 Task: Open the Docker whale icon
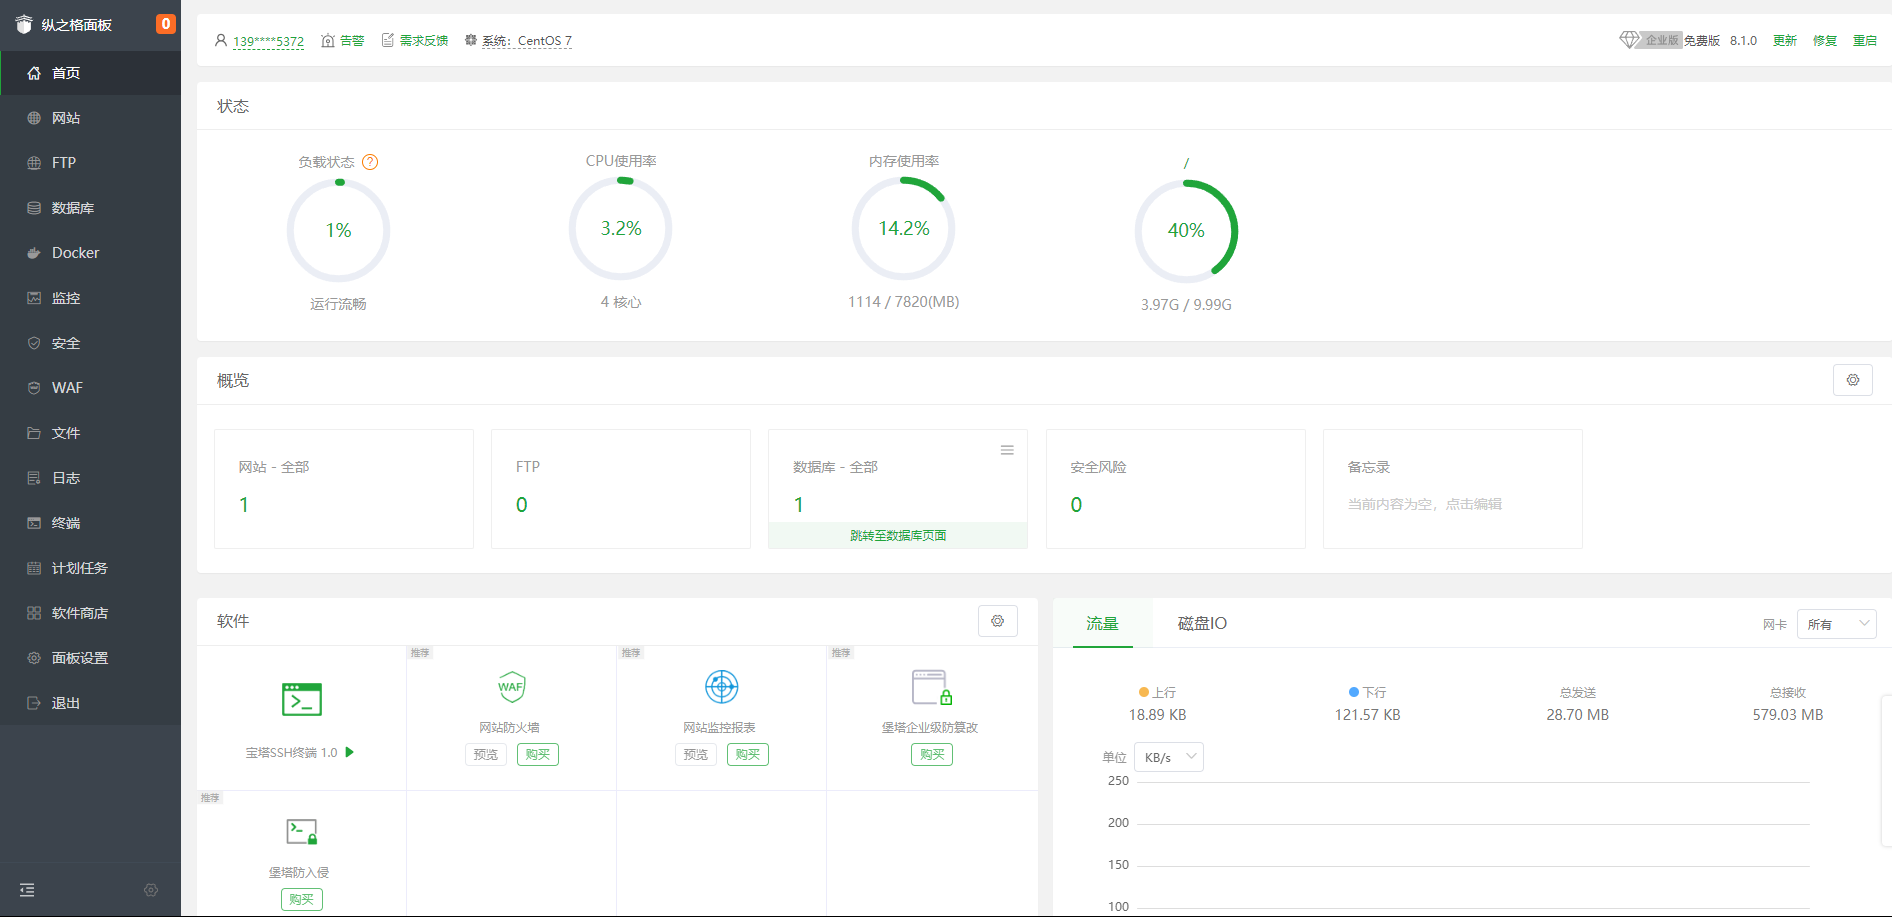(x=34, y=253)
